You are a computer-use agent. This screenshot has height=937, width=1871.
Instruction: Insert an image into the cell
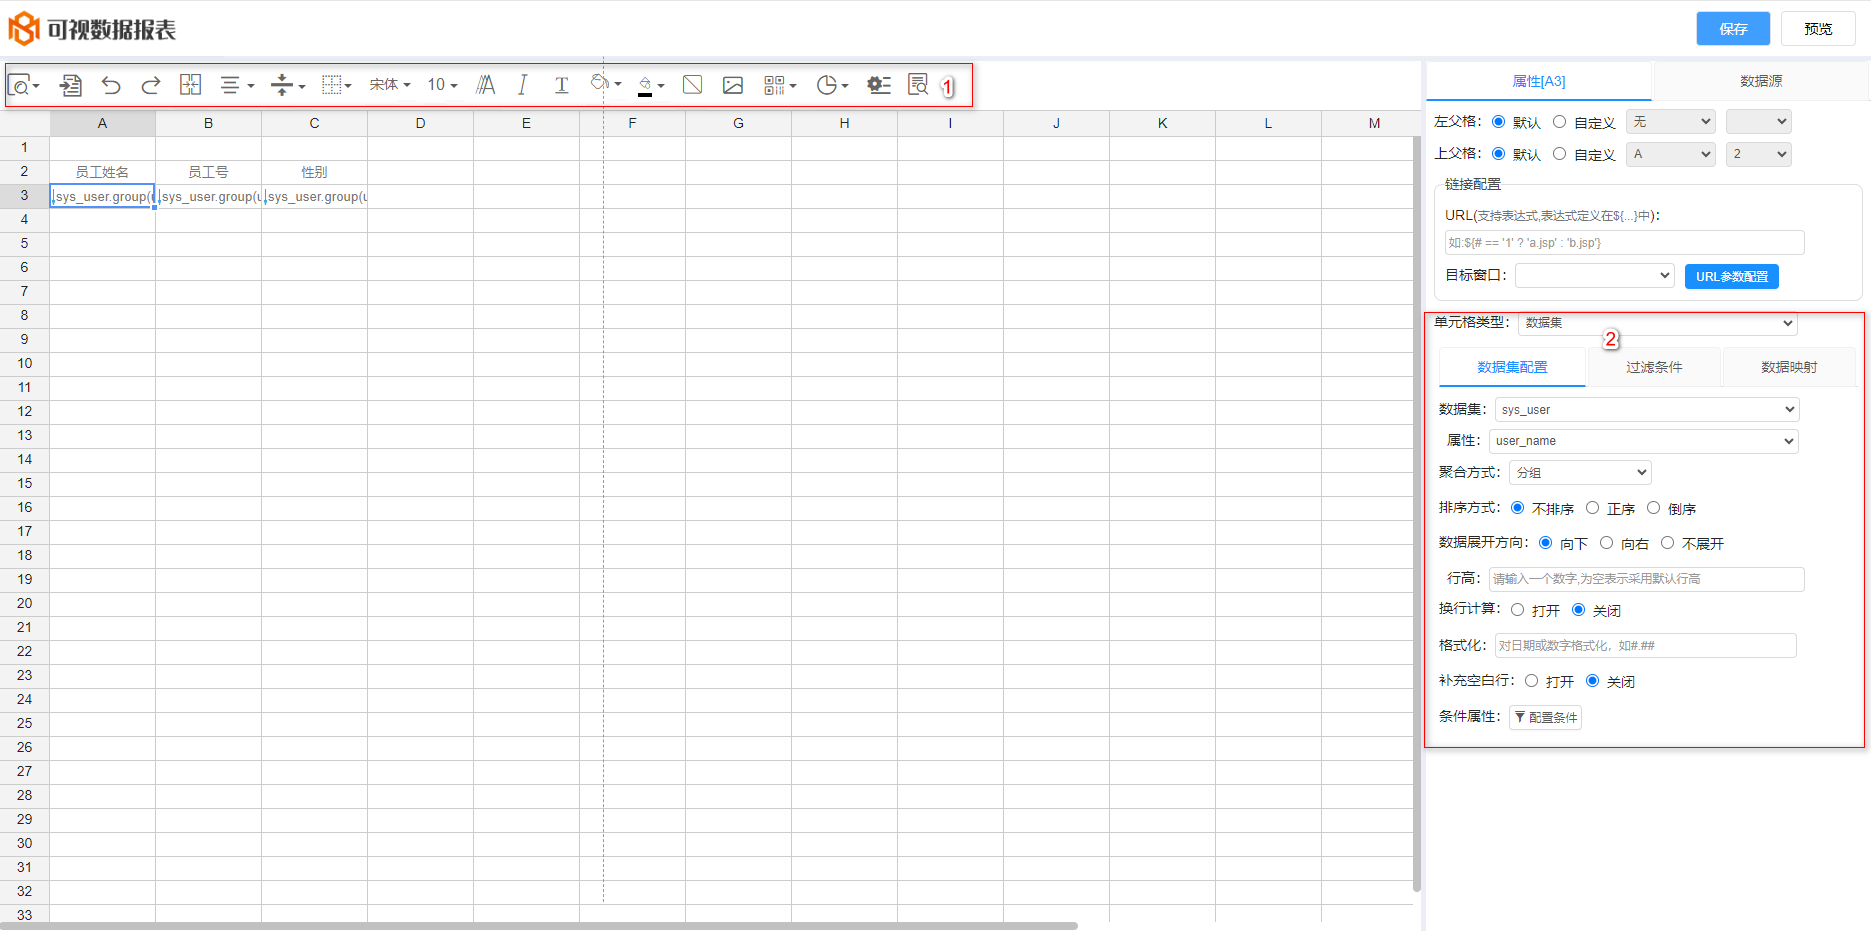(733, 85)
